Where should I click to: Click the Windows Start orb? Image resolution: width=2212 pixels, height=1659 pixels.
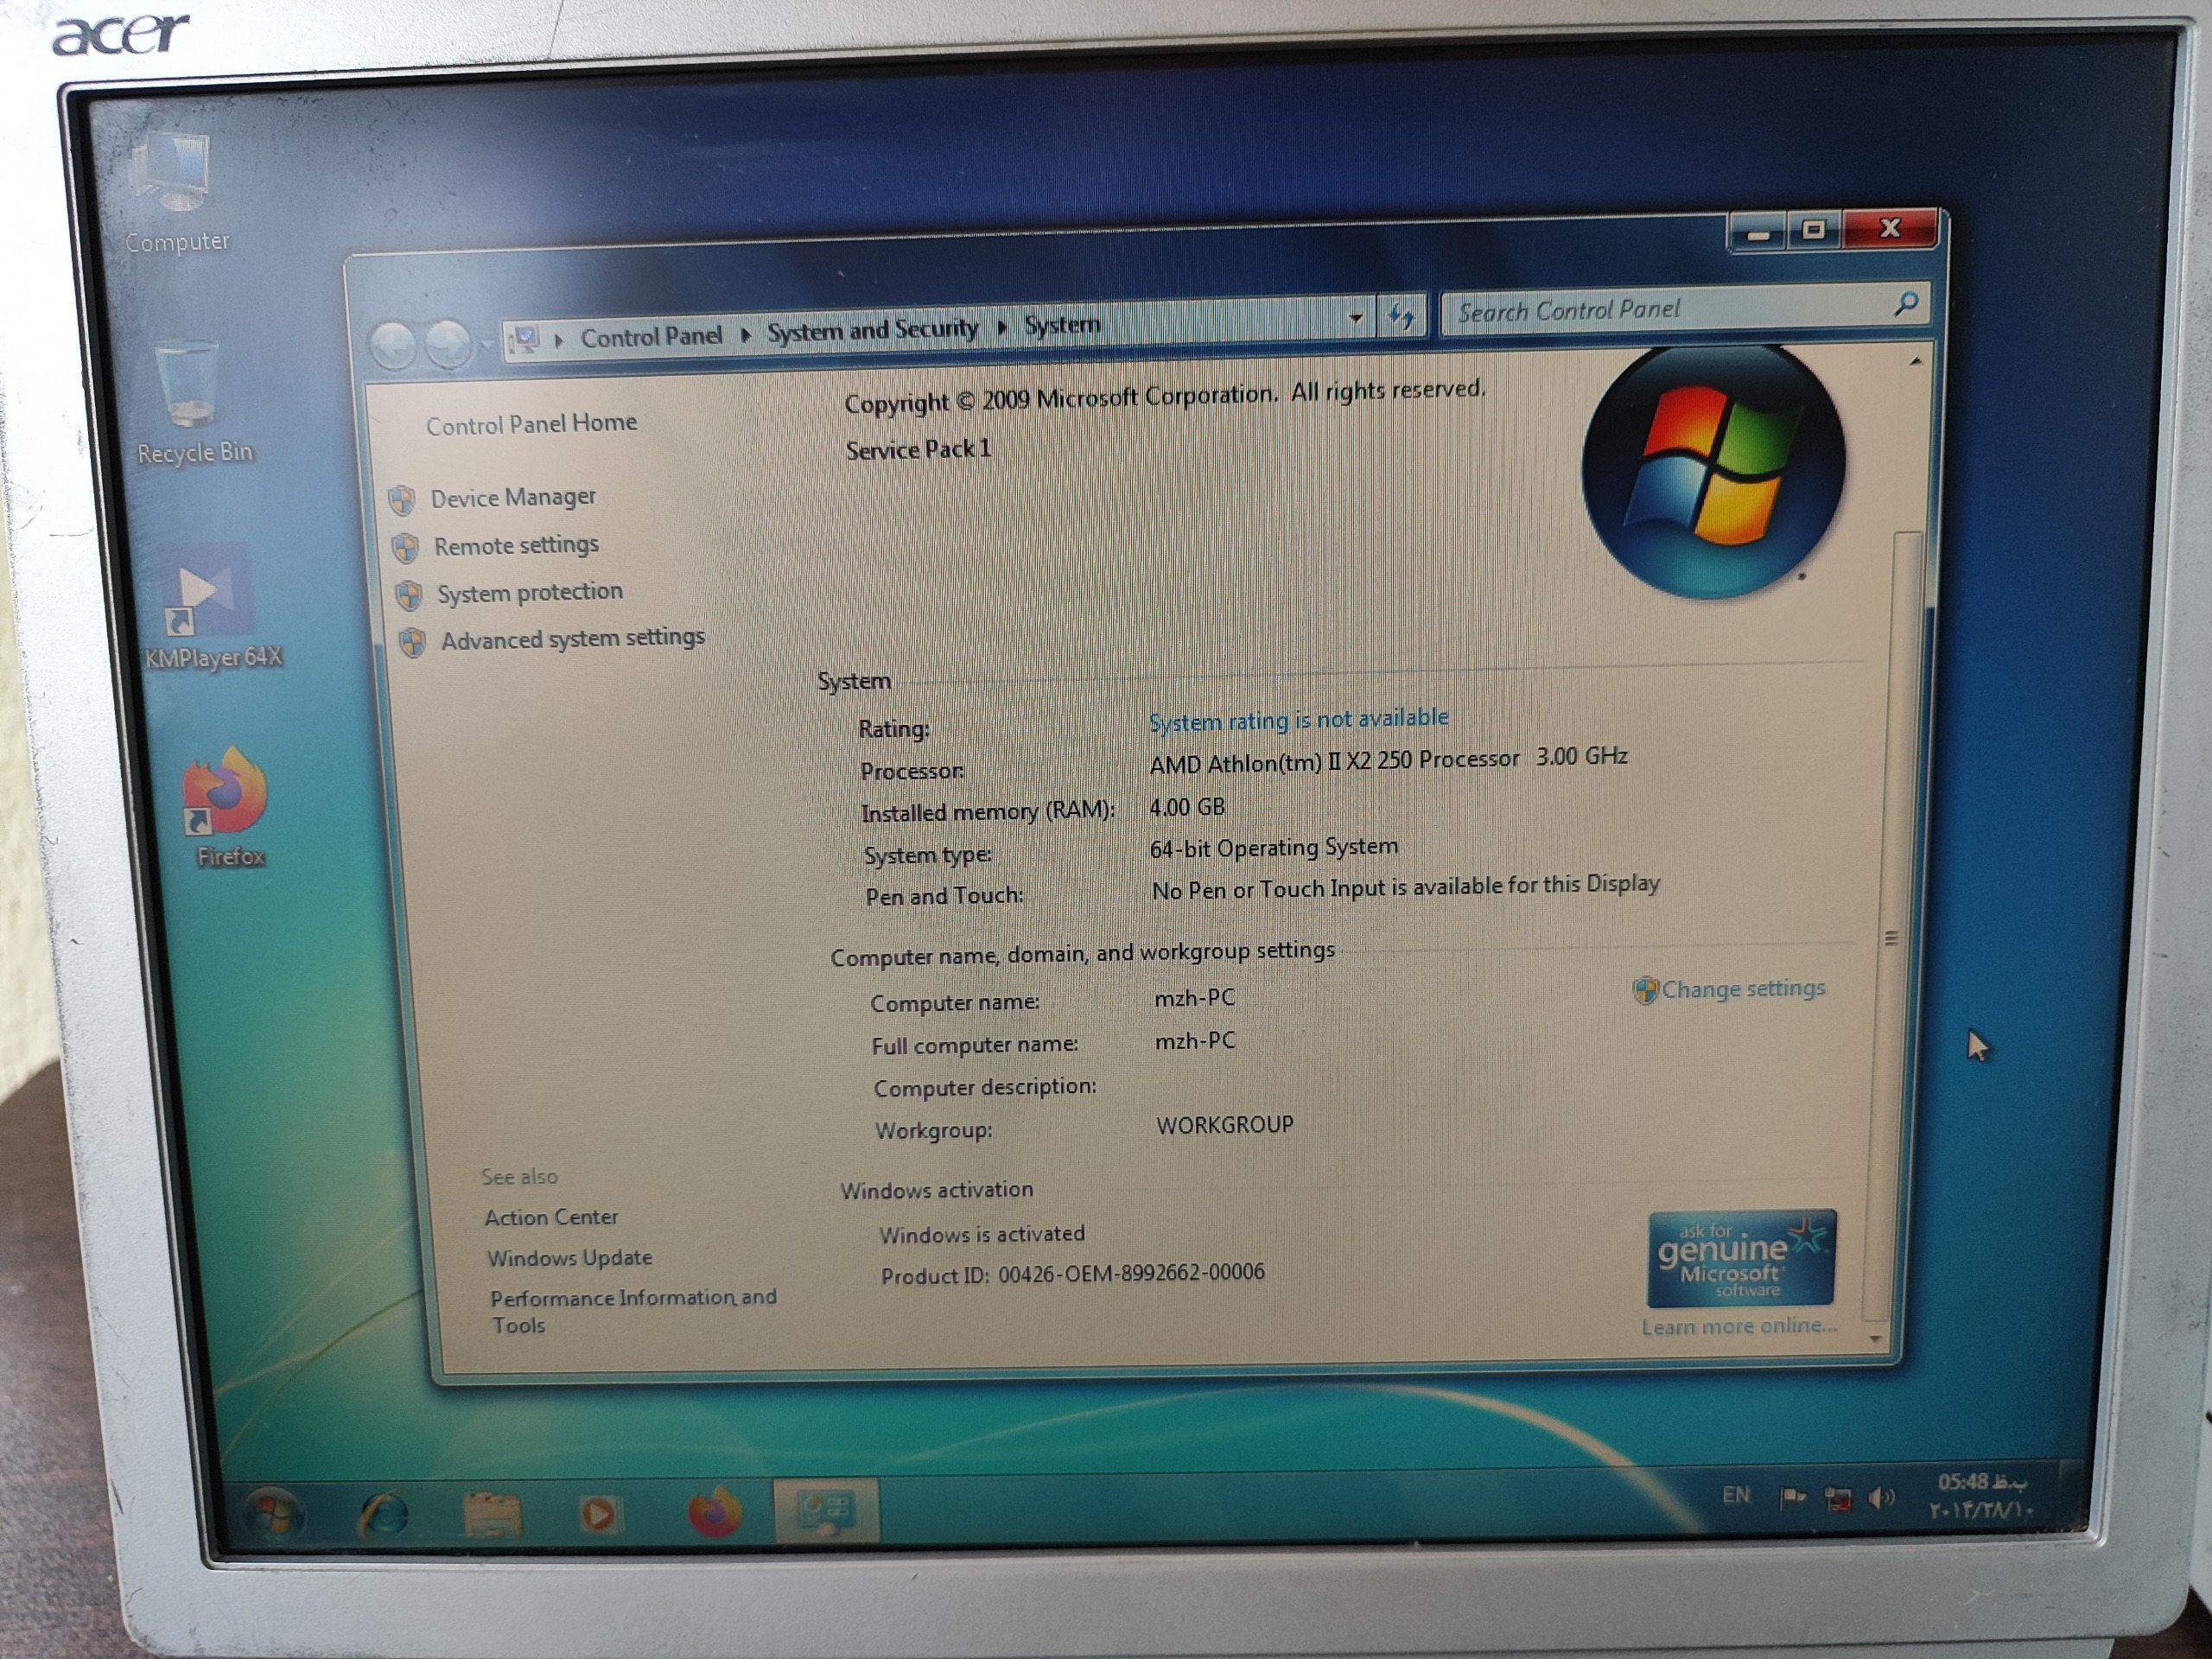pos(272,1514)
